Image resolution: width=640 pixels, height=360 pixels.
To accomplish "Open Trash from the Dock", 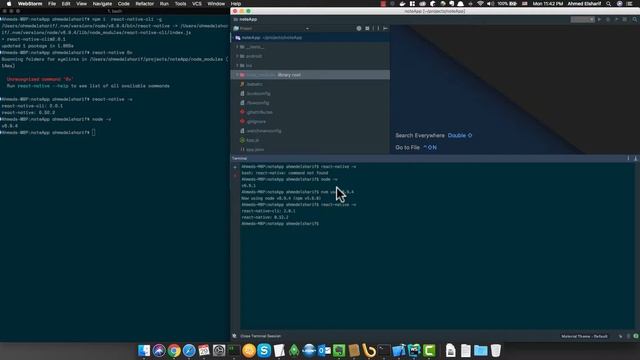I will point(496,351).
